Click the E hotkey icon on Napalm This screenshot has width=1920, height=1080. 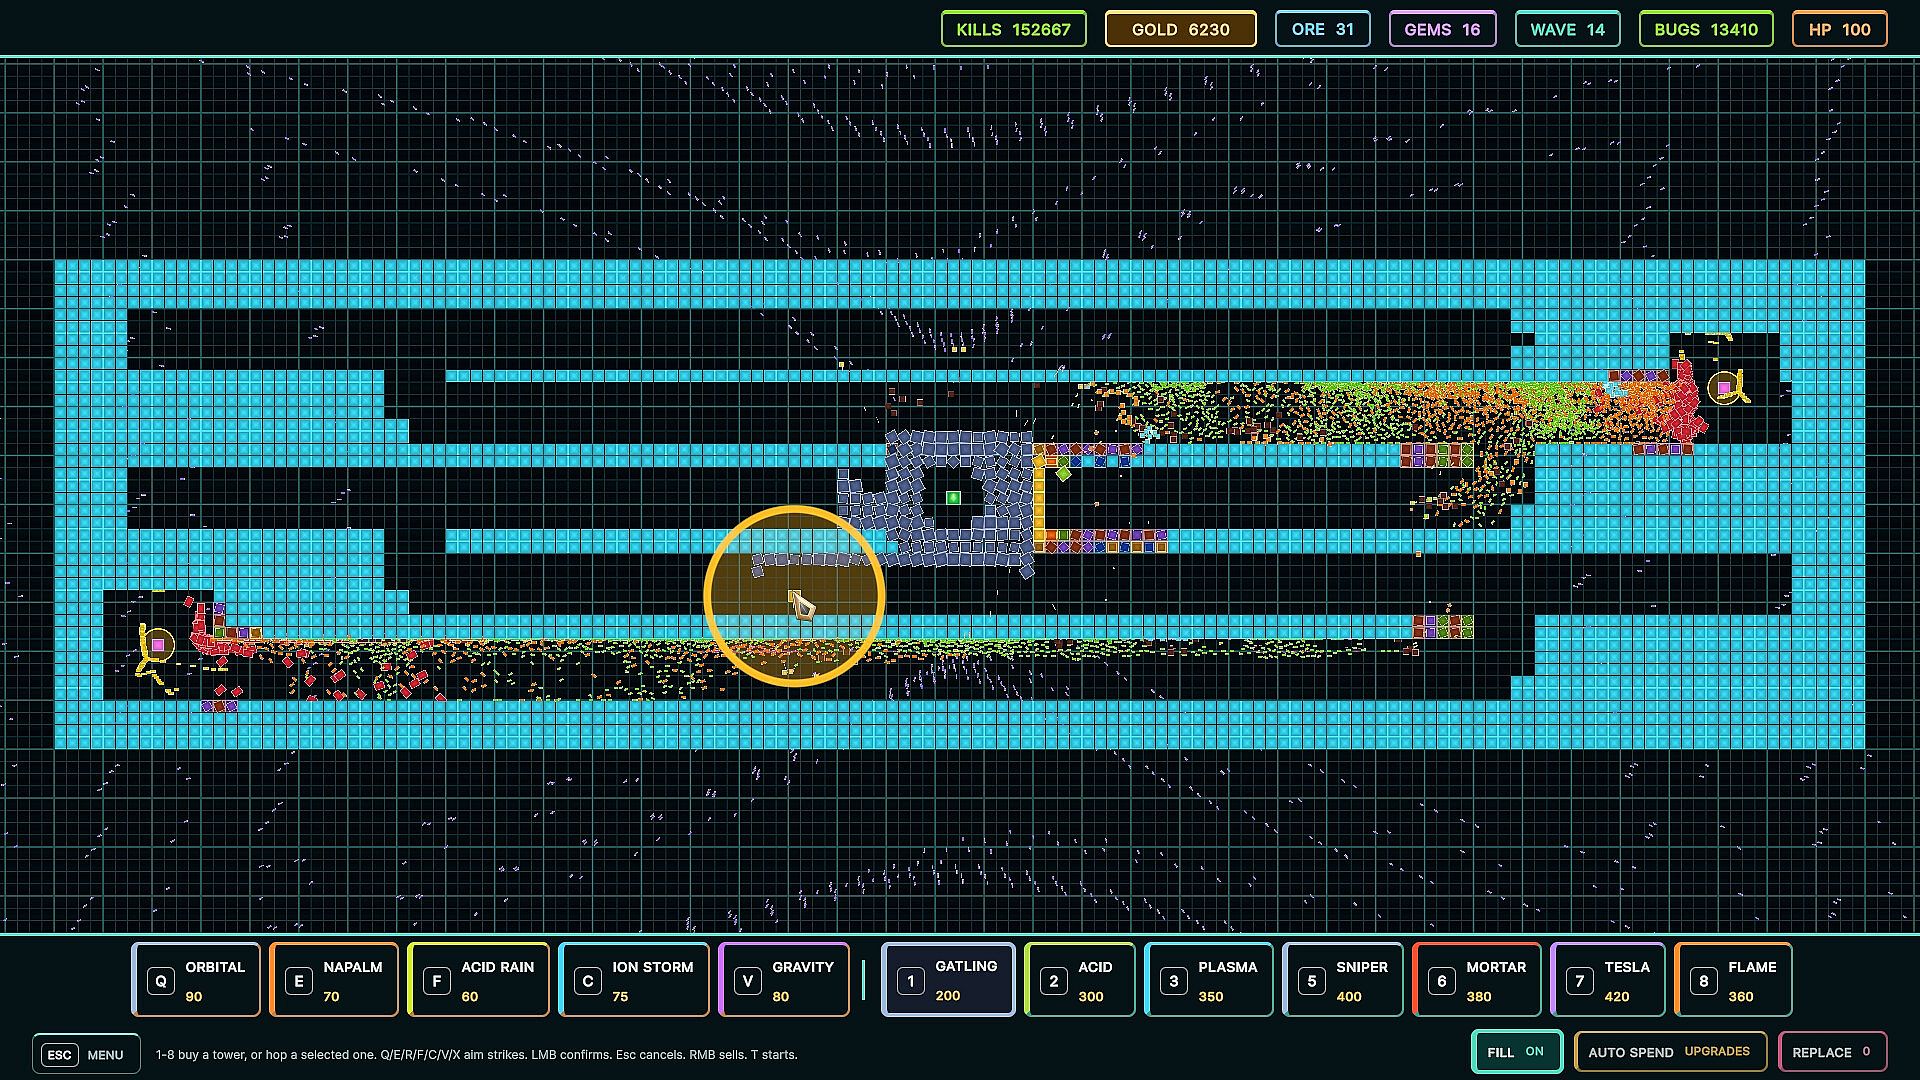click(299, 981)
